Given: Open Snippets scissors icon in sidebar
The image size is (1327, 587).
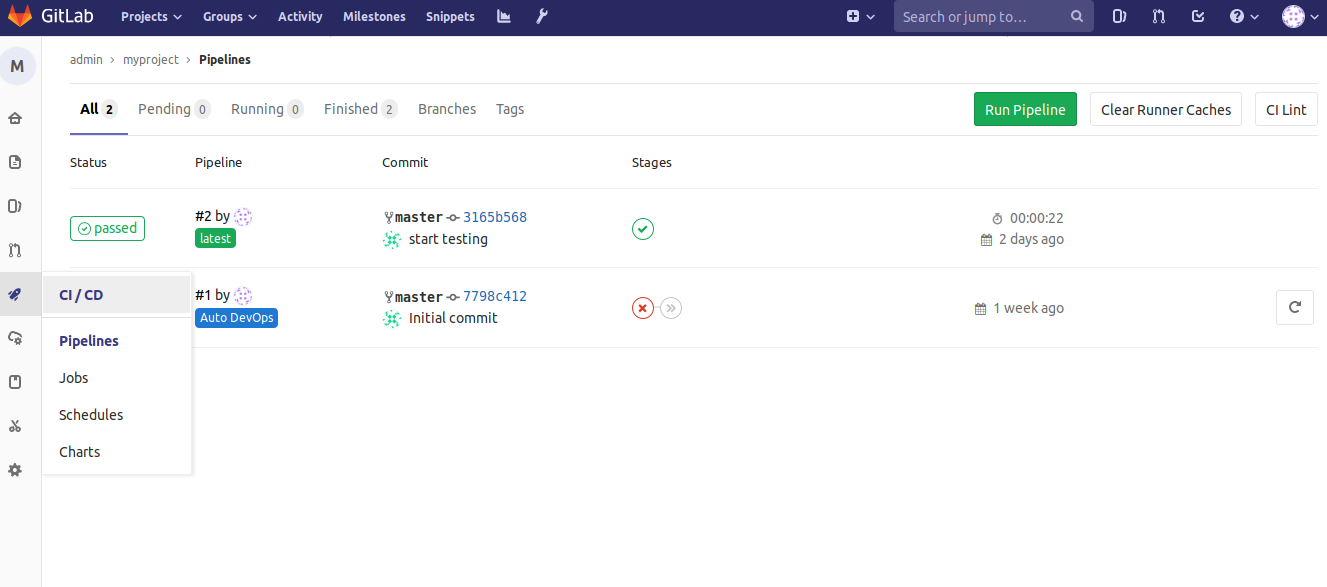Looking at the screenshot, I should point(15,426).
